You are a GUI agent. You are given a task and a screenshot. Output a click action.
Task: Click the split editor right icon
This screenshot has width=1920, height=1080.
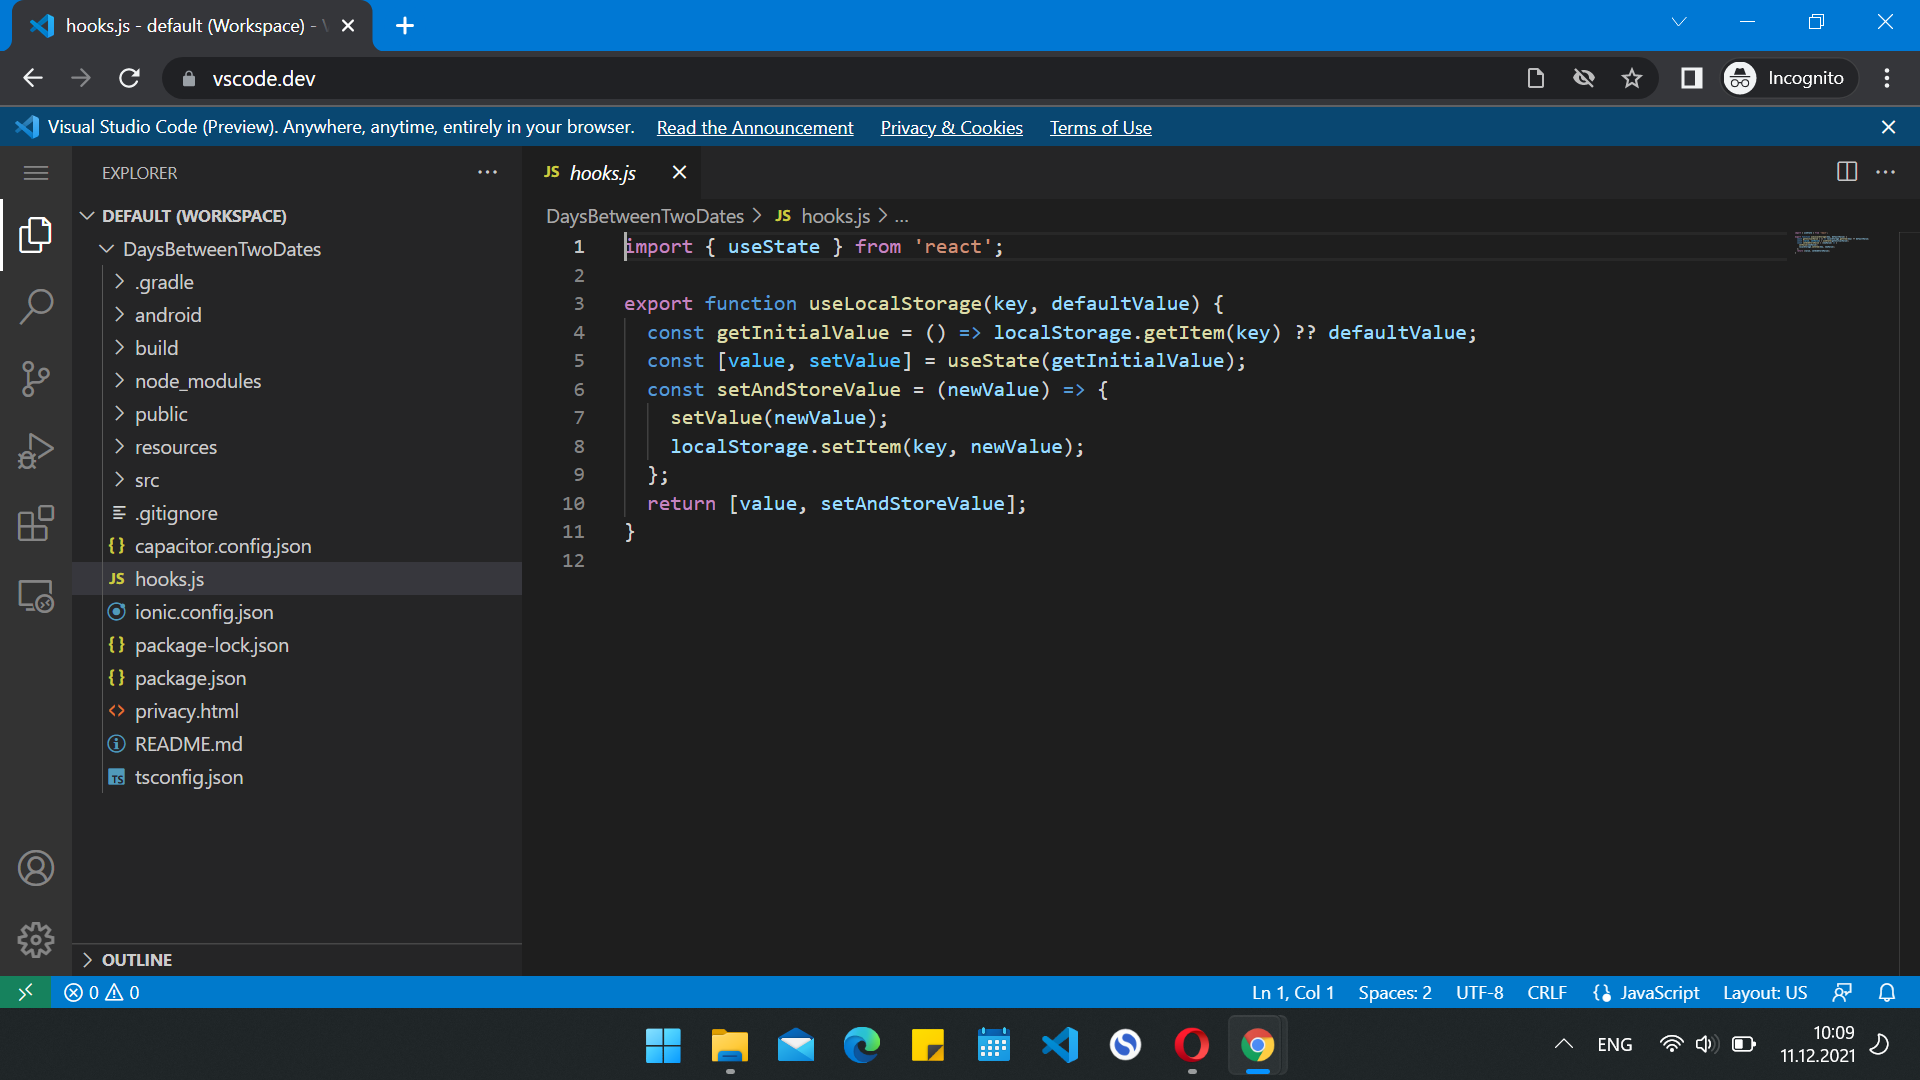click(x=1847, y=172)
